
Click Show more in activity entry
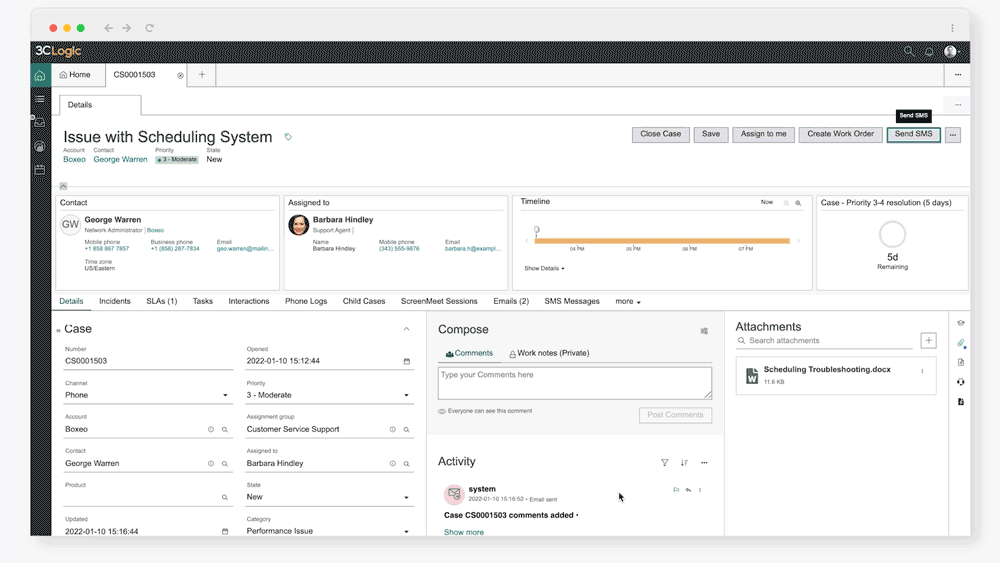464,532
